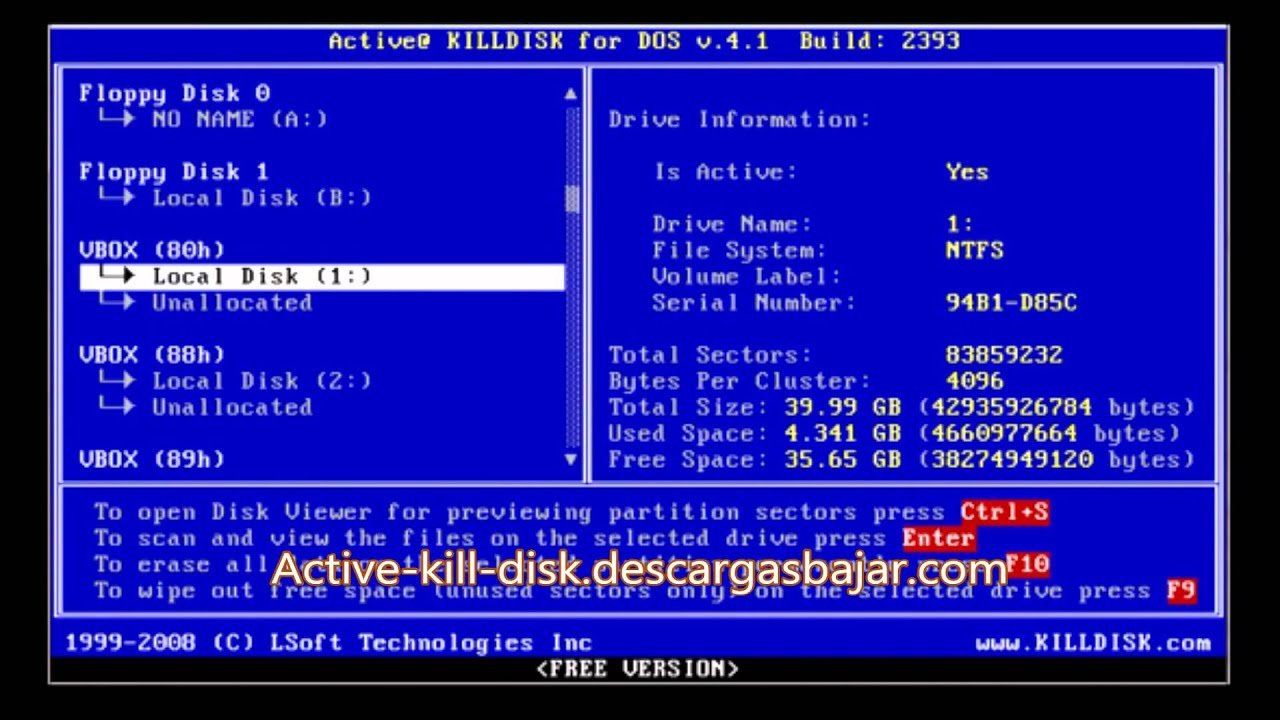Select Unallocated space under VBOX (88h)

point(232,407)
